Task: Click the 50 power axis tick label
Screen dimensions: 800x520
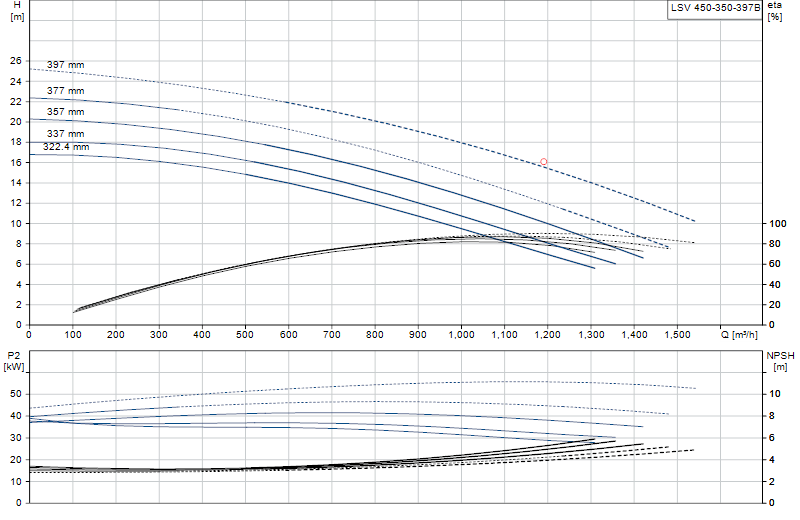Action: 16,394
